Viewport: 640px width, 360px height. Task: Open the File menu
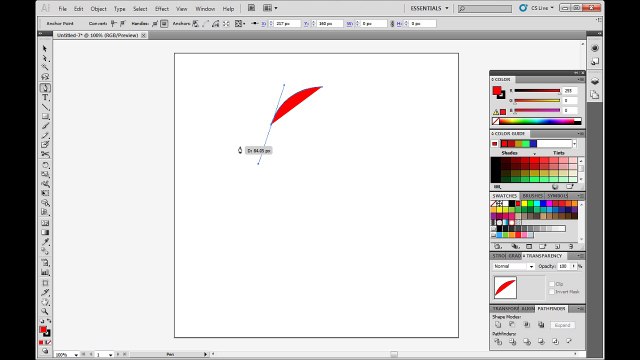click(62, 9)
